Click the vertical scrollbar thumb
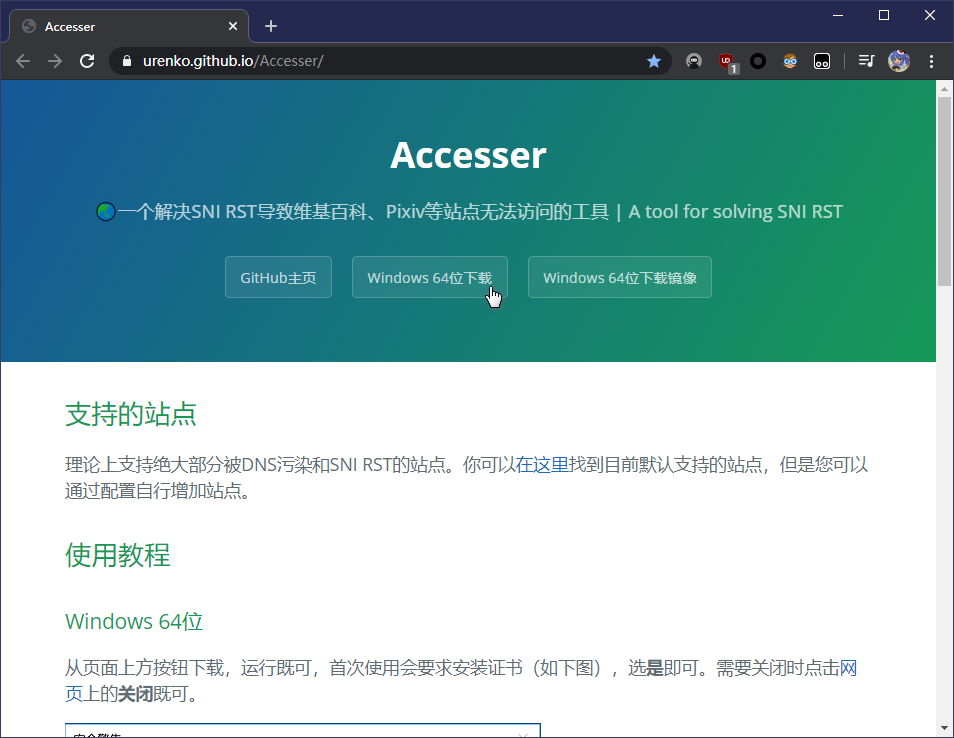954x738 pixels. coord(944,191)
